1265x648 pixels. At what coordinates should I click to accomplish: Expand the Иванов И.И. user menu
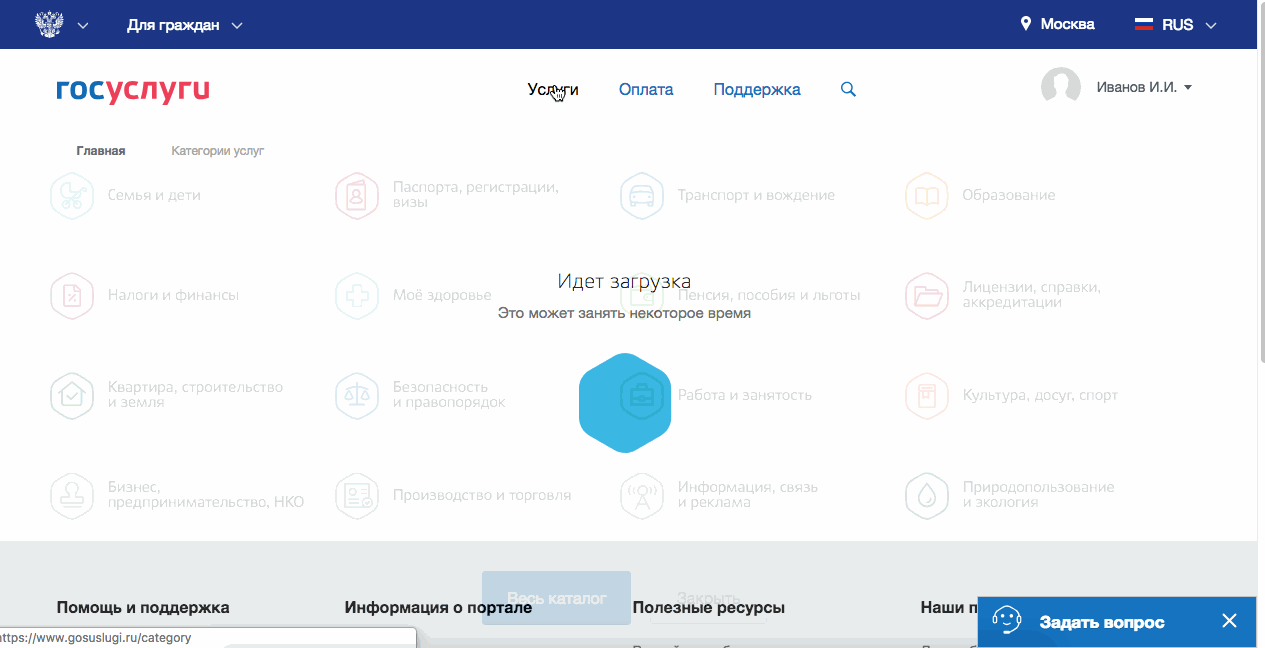(1143, 88)
